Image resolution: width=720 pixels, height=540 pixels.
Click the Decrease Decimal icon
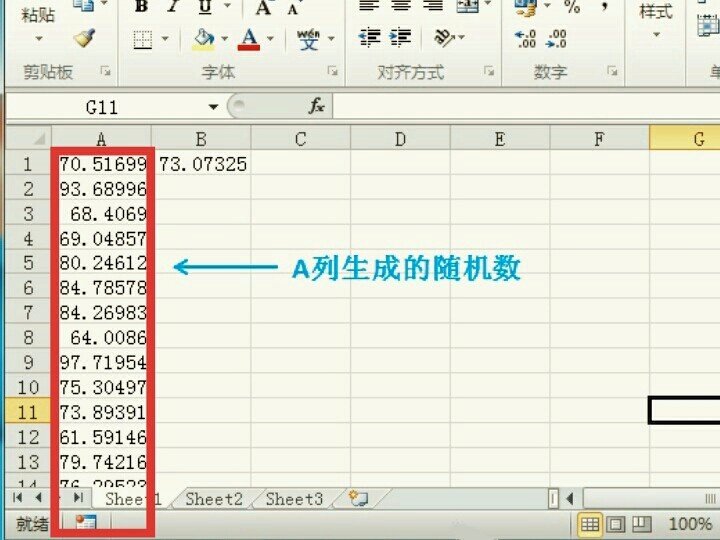(556, 39)
